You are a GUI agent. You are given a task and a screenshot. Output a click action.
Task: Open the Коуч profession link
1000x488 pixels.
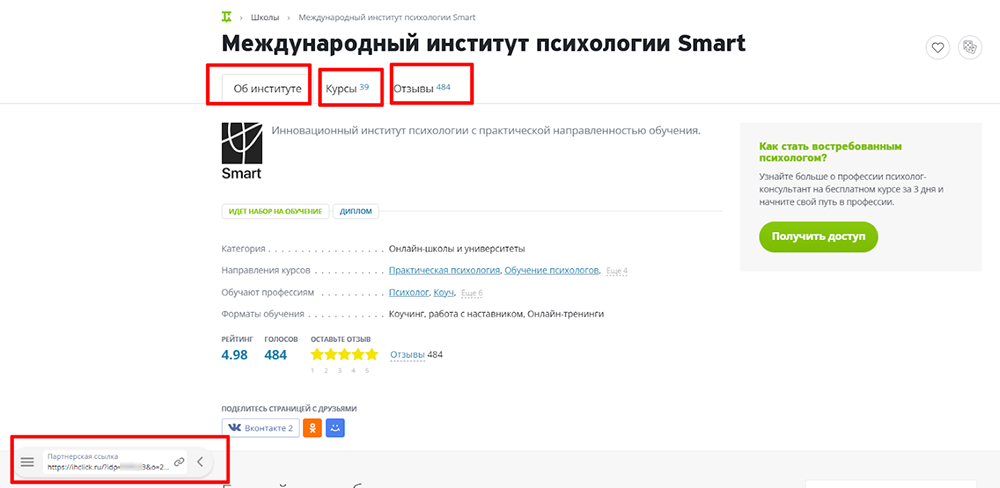(x=443, y=293)
